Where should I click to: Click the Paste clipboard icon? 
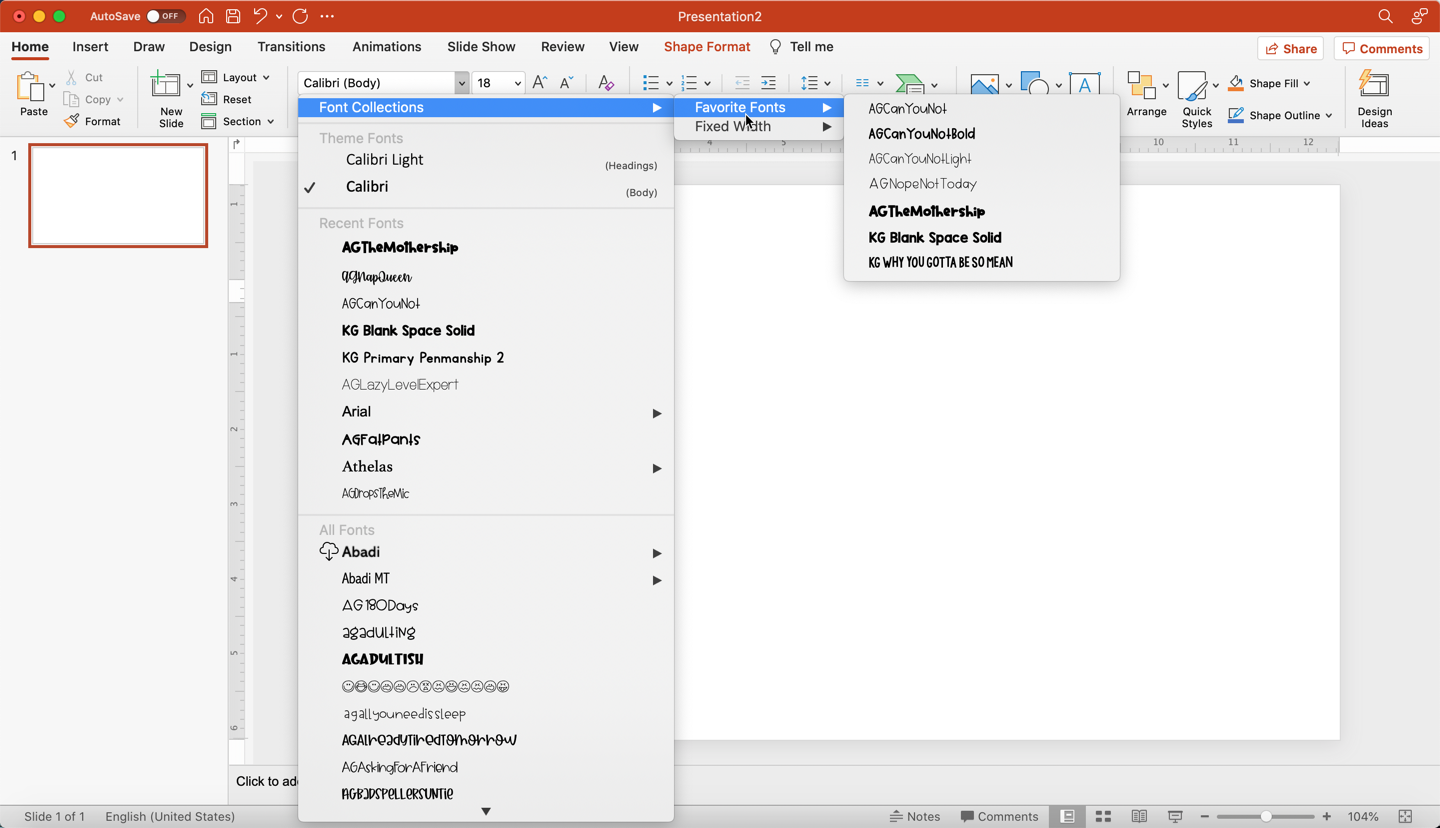point(31,87)
